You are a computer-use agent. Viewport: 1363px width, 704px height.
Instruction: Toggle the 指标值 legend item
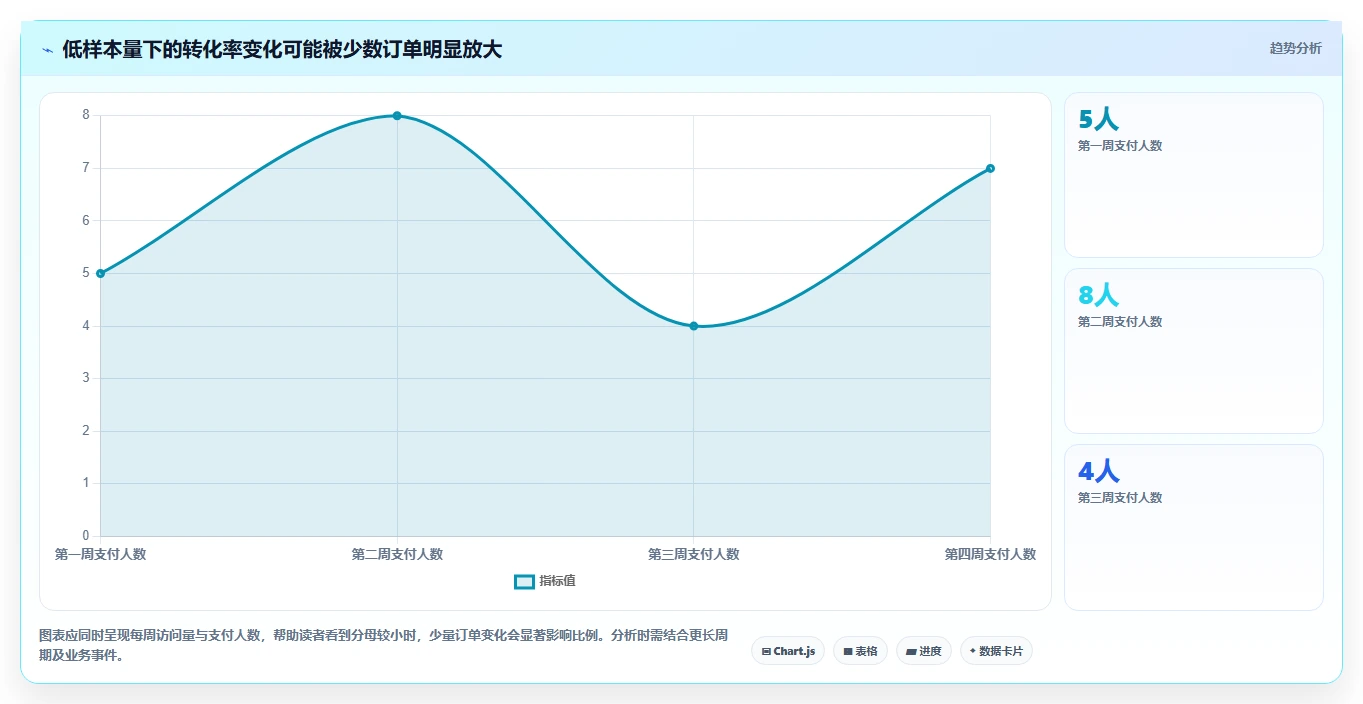(x=545, y=581)
